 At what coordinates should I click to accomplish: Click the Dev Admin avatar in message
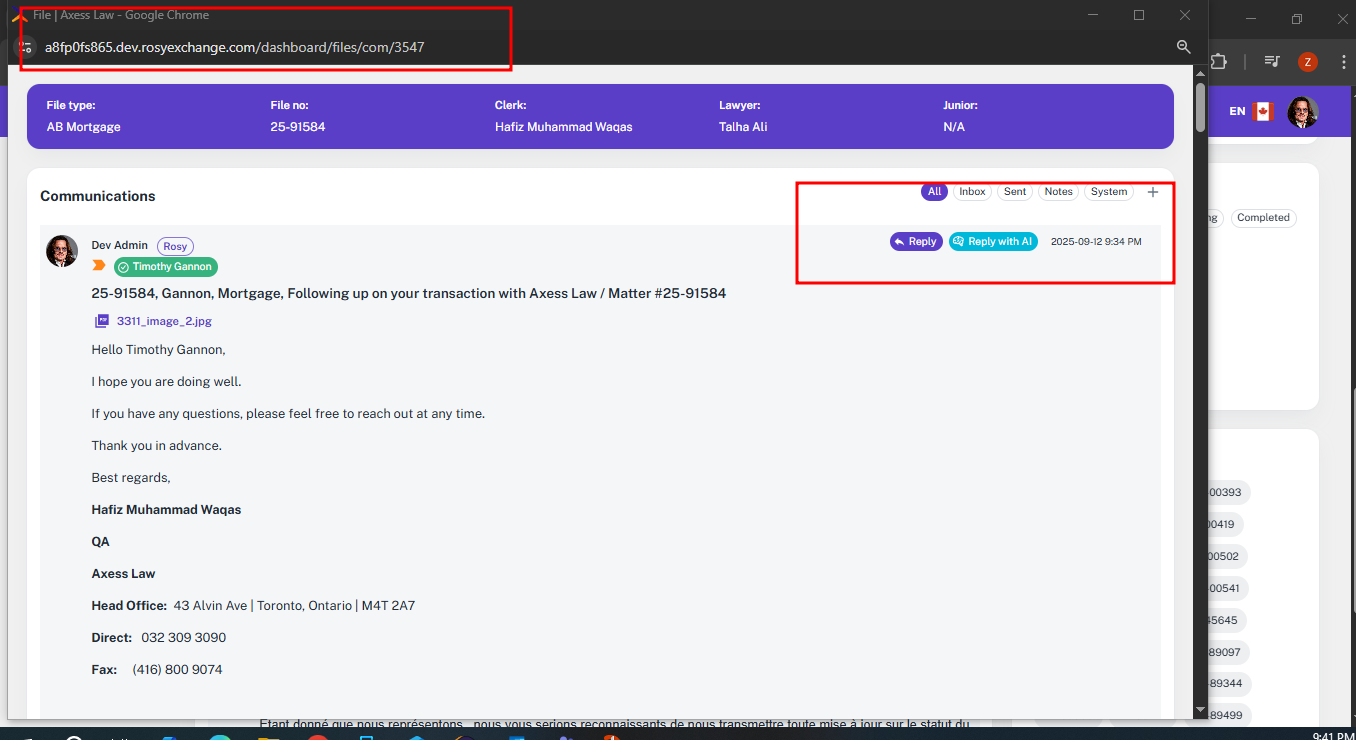pyautogui.click(x=62, y=251)
